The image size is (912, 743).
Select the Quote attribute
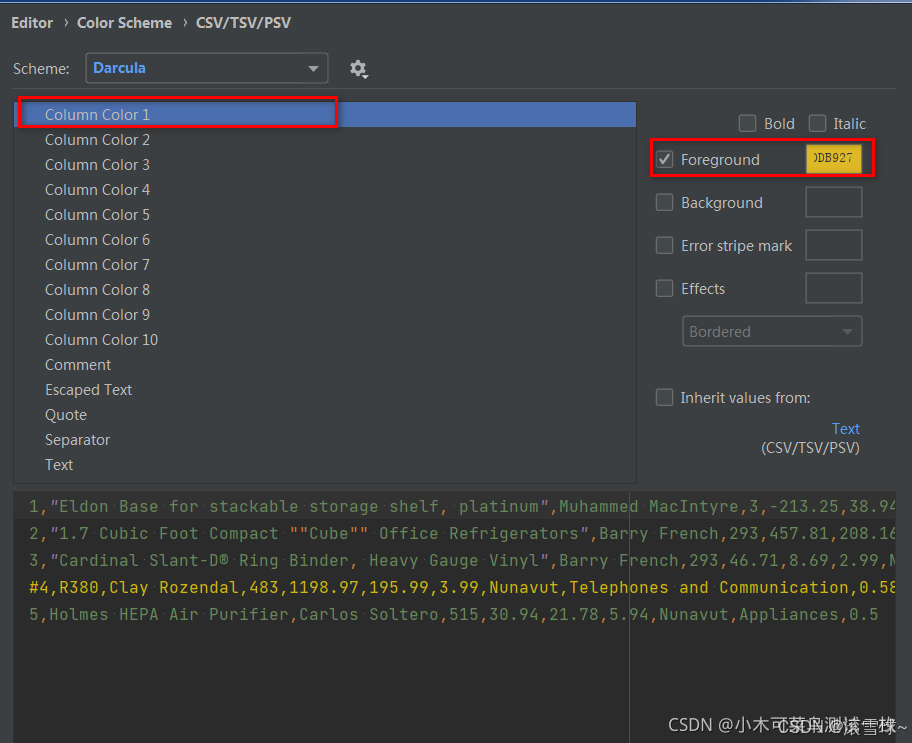(325, 415)
